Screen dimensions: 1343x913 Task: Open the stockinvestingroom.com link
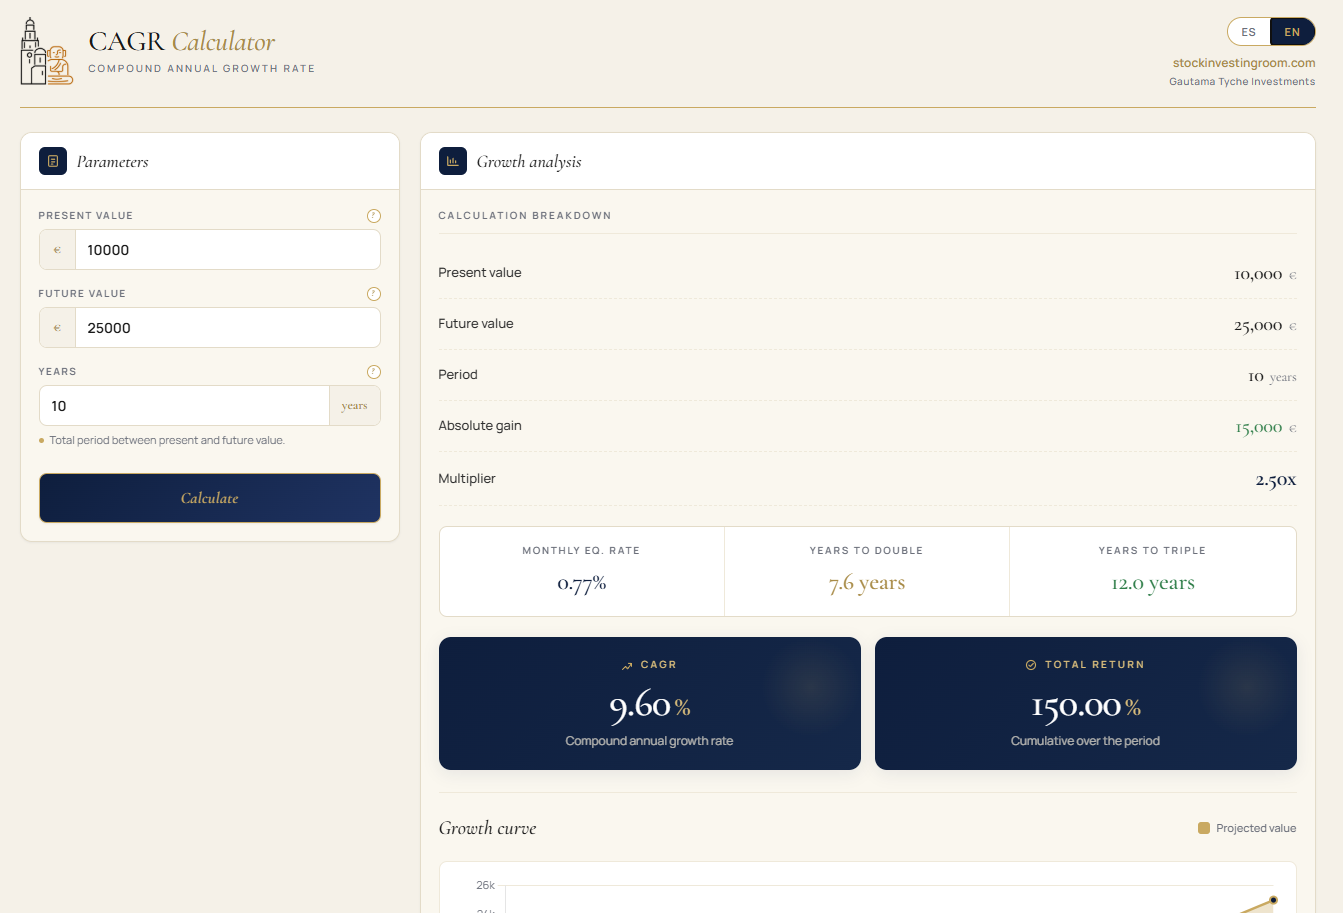(x=1243, y=63)
